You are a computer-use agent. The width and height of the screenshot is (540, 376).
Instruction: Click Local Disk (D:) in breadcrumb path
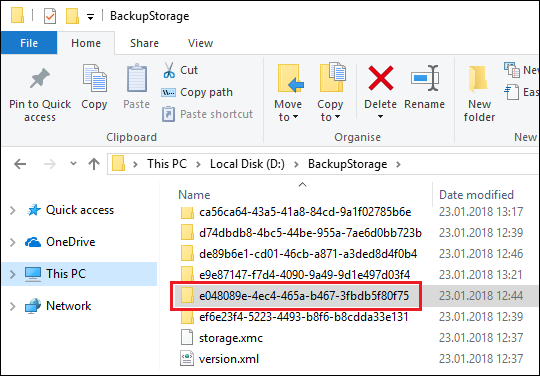[x=247, y=164]
